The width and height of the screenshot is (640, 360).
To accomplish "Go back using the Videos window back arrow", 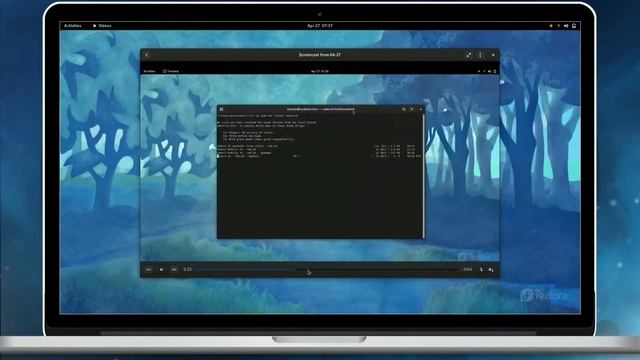I will point(147,55).
